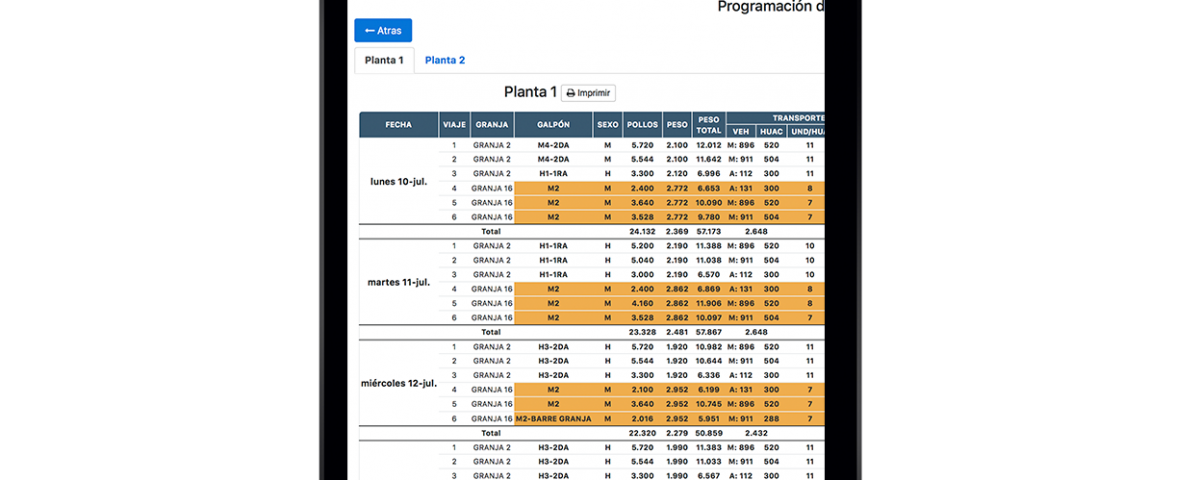
Task: Click peso total value 6.570
Action: point(709,273)
